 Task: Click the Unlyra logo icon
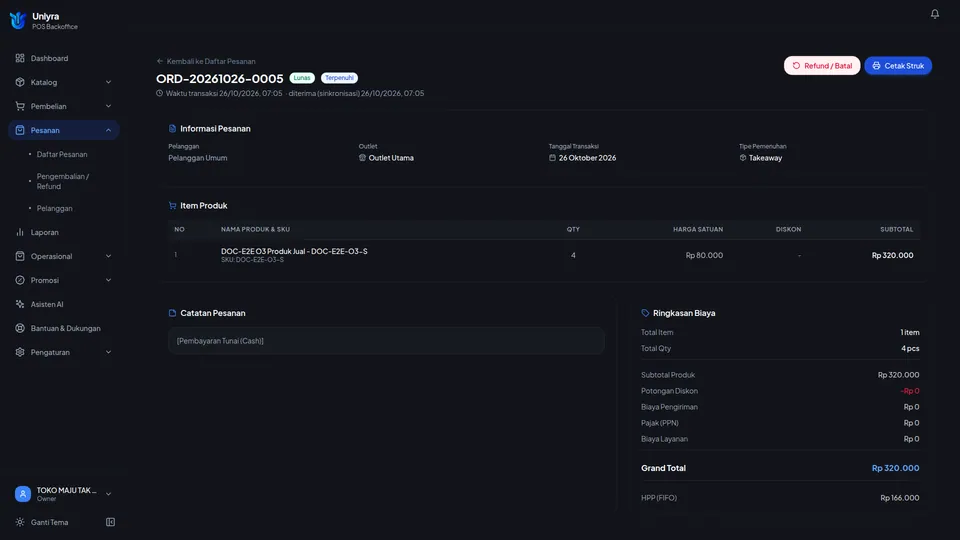pyautogui.click(x=18, y=21)
